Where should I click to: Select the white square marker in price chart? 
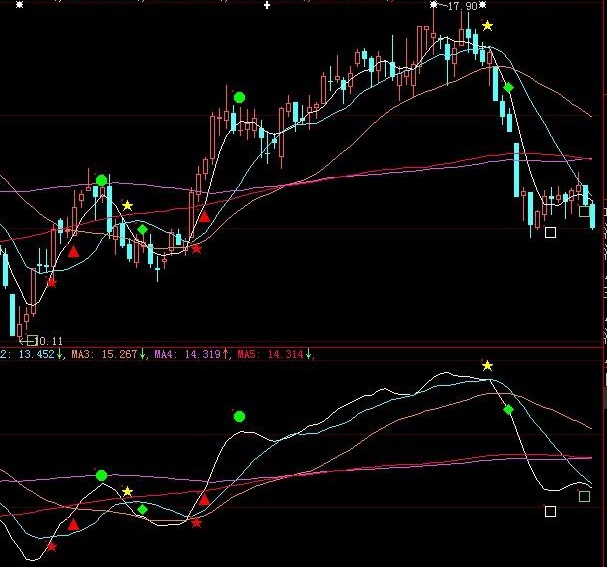(550, 232)
